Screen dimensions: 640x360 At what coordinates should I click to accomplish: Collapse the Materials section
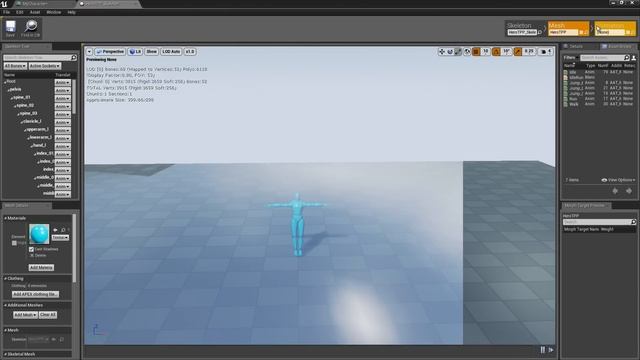coord(6,218)
